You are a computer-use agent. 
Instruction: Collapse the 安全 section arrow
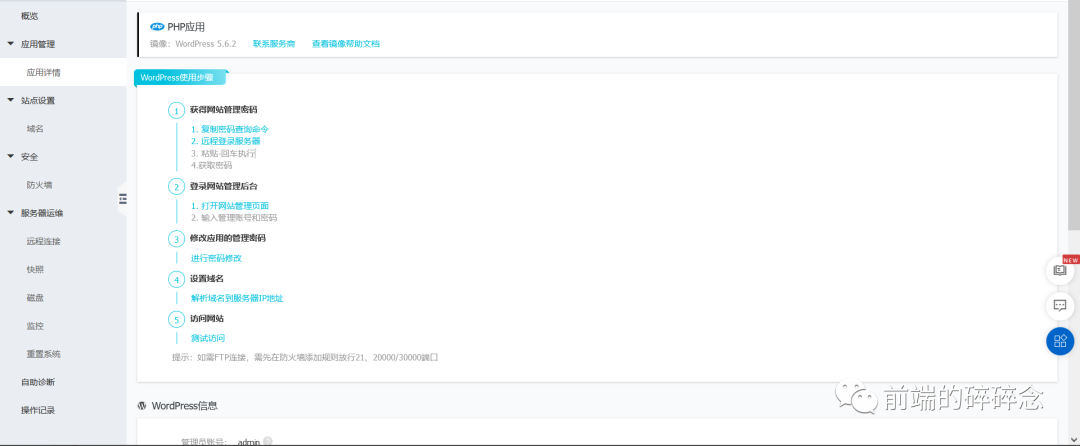10,156
